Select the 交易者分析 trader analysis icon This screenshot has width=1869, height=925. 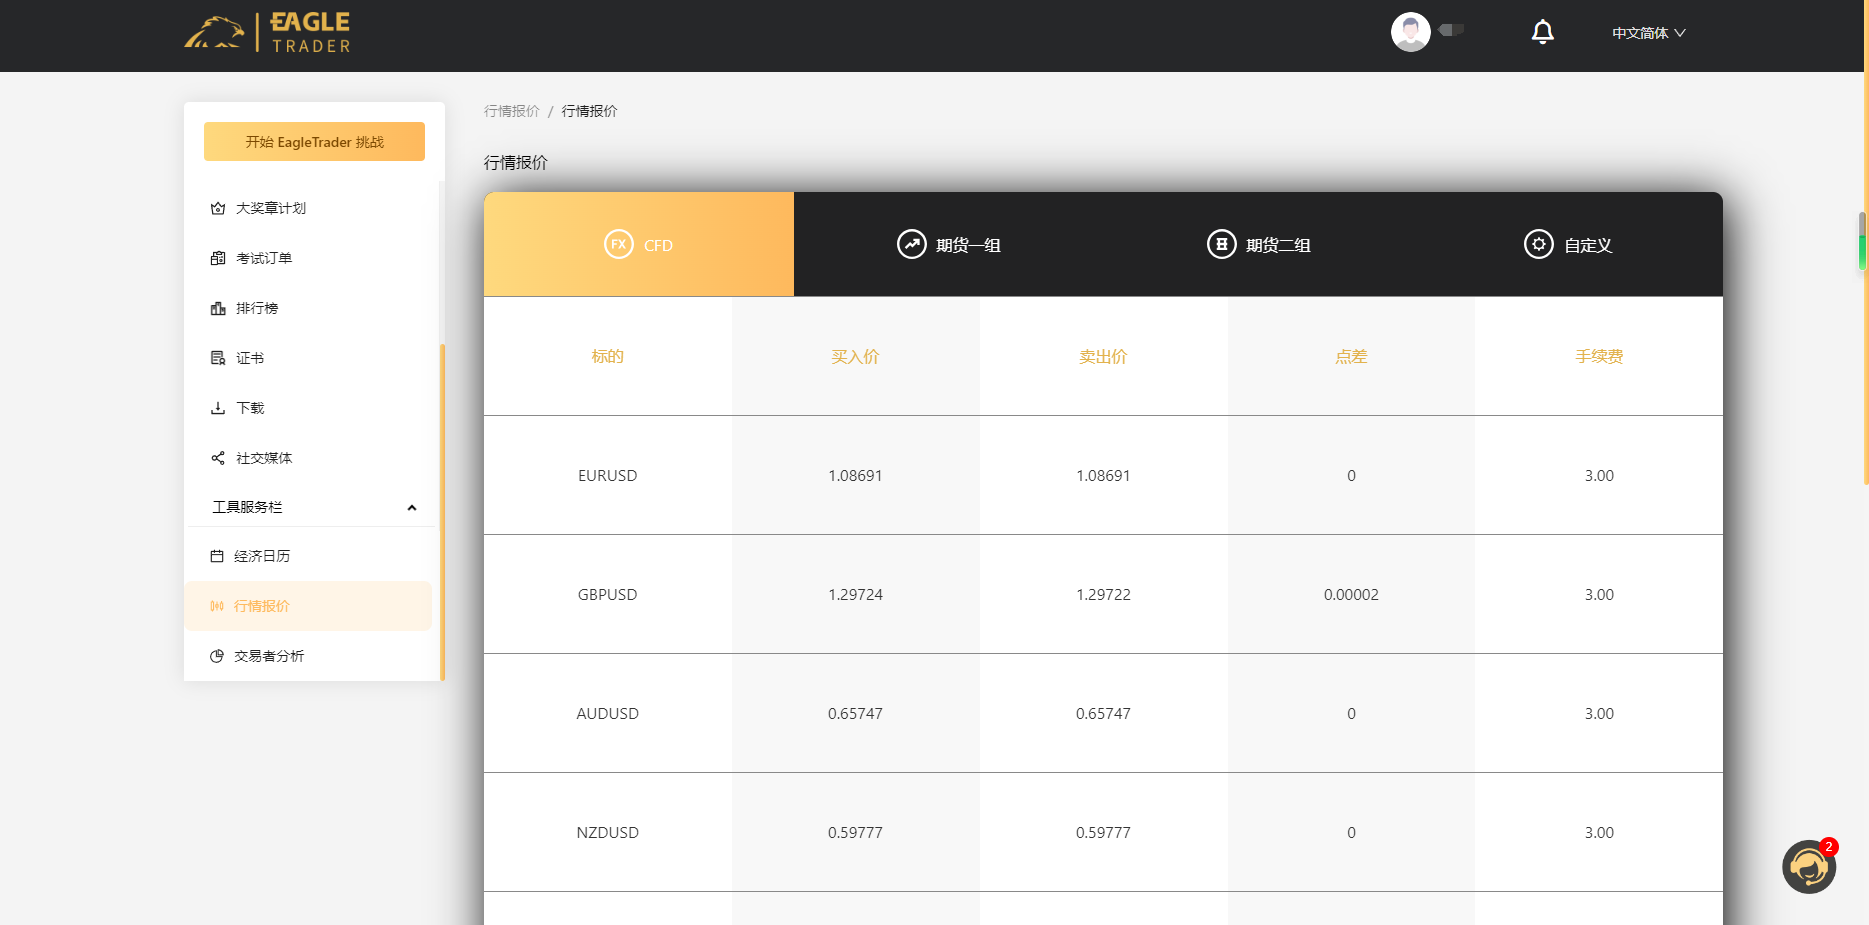(219, 655)
